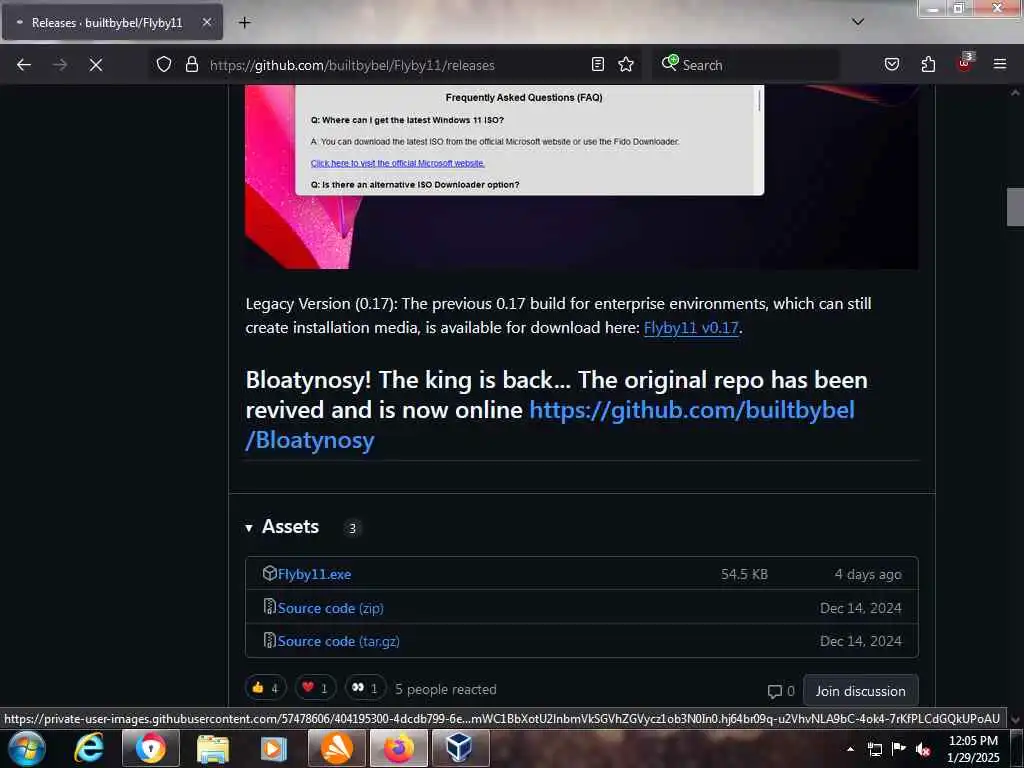
Task: Bookmark this page with the star
Action: [626, 64]
